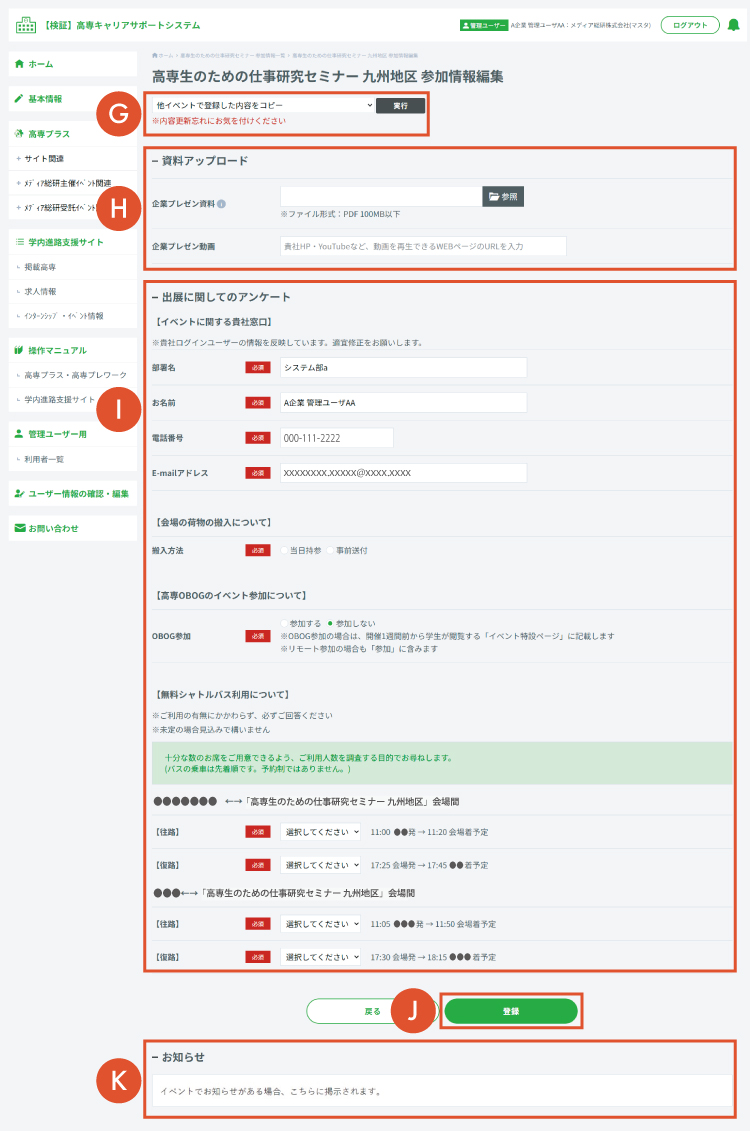Collapse the 資料アップロード section
The image size is (750, 1131).
[x=155, y=161]
